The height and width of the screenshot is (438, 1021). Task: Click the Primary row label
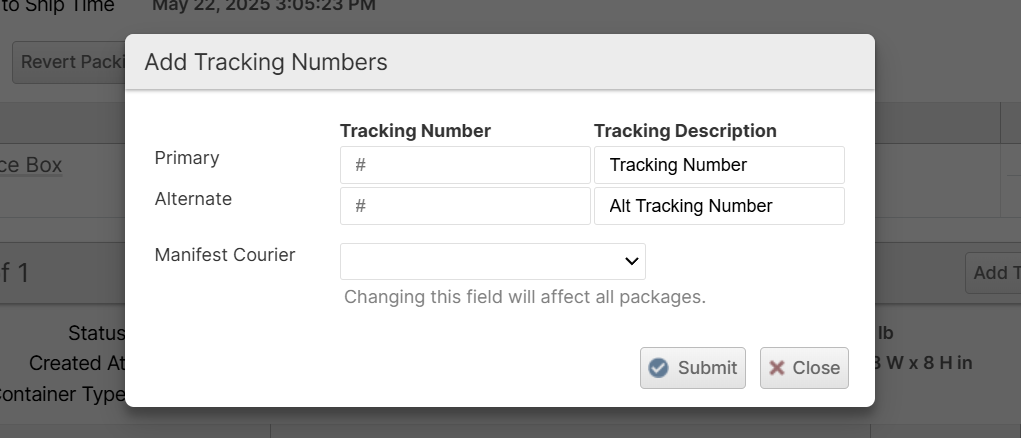coord(187,158)
